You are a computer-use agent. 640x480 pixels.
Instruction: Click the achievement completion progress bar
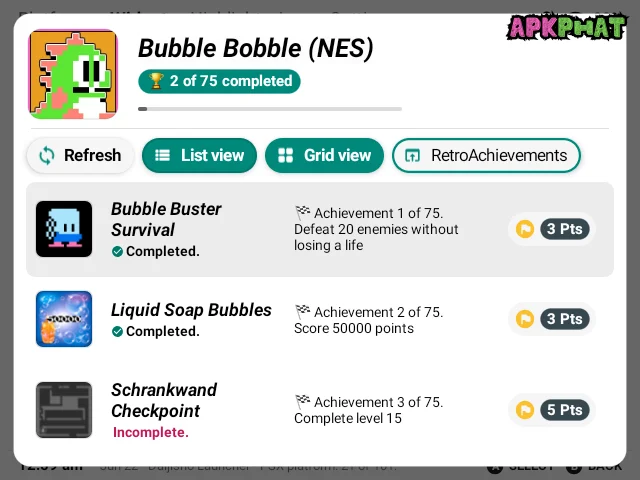pos(270,108)
